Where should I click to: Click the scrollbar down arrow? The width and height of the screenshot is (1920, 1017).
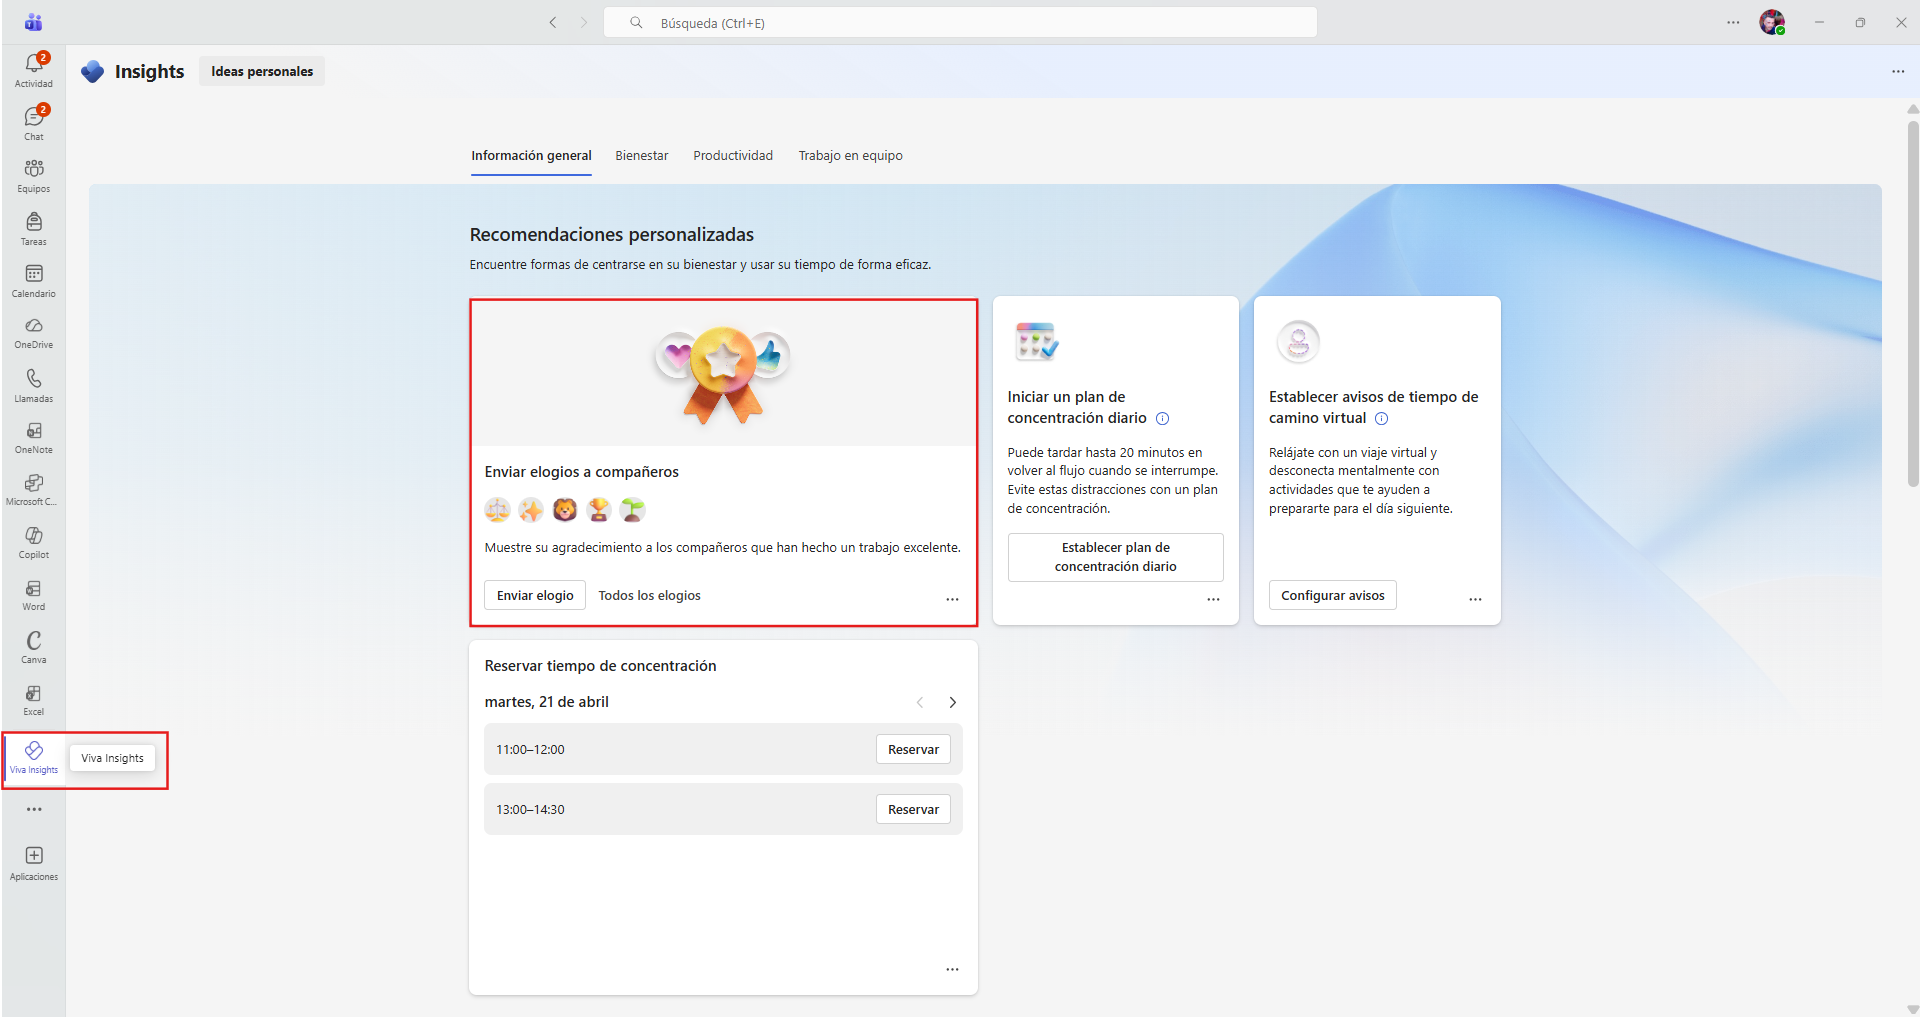1913,1009
